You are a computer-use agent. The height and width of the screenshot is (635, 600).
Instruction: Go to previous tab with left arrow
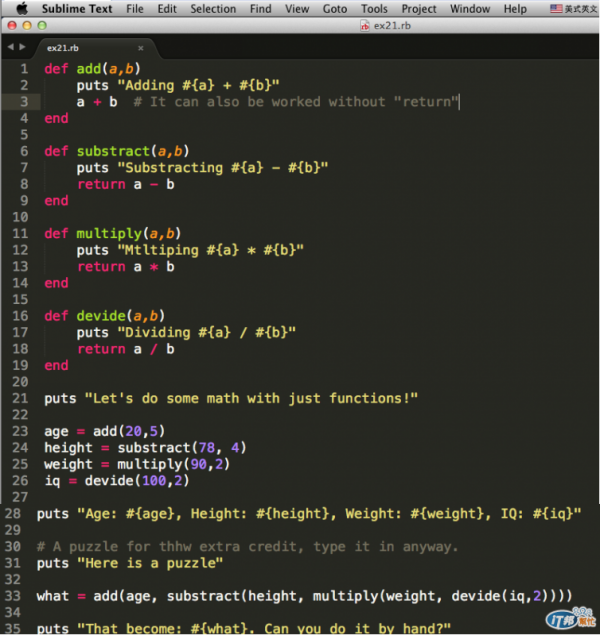[x=11, y=47]
